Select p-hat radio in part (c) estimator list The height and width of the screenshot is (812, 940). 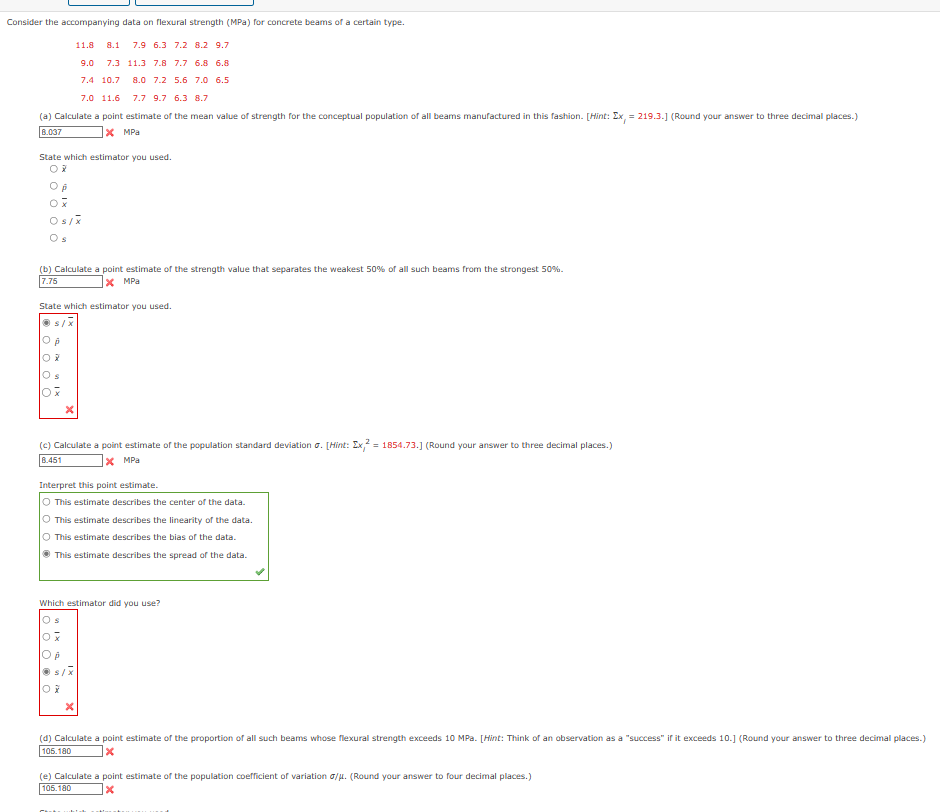(46, 654)
